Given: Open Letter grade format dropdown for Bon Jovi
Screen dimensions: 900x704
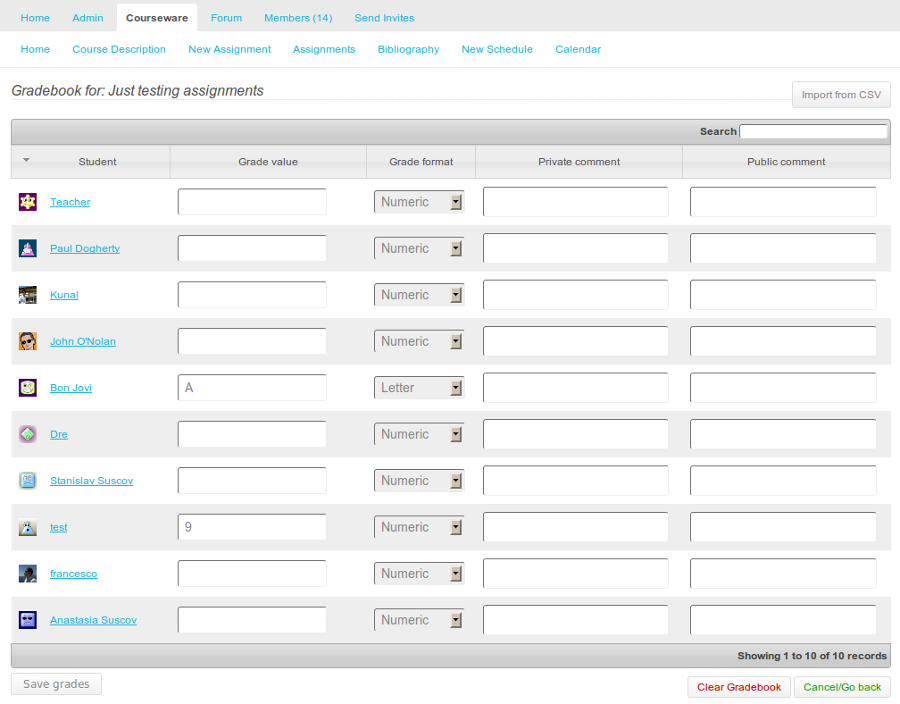Looking at the screenshot, I should 419,388.
